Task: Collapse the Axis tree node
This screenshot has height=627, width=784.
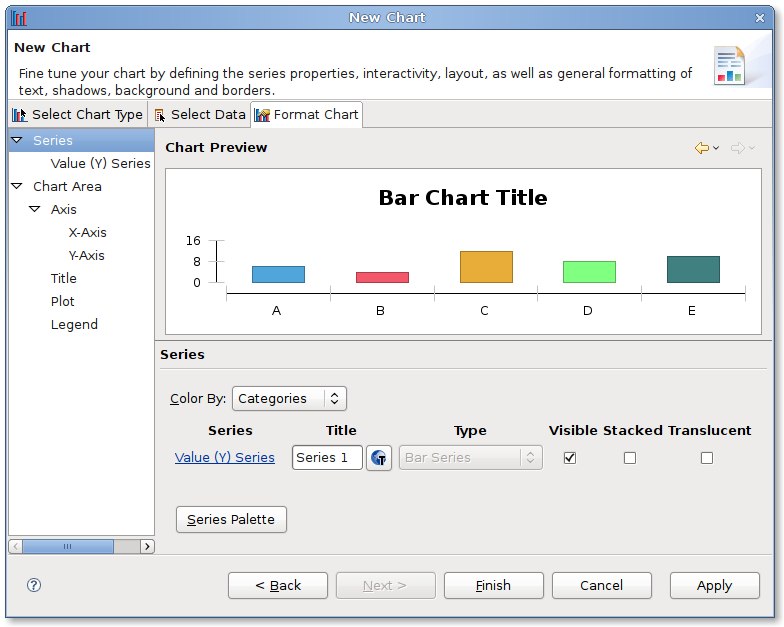Action: click(34, 209)
